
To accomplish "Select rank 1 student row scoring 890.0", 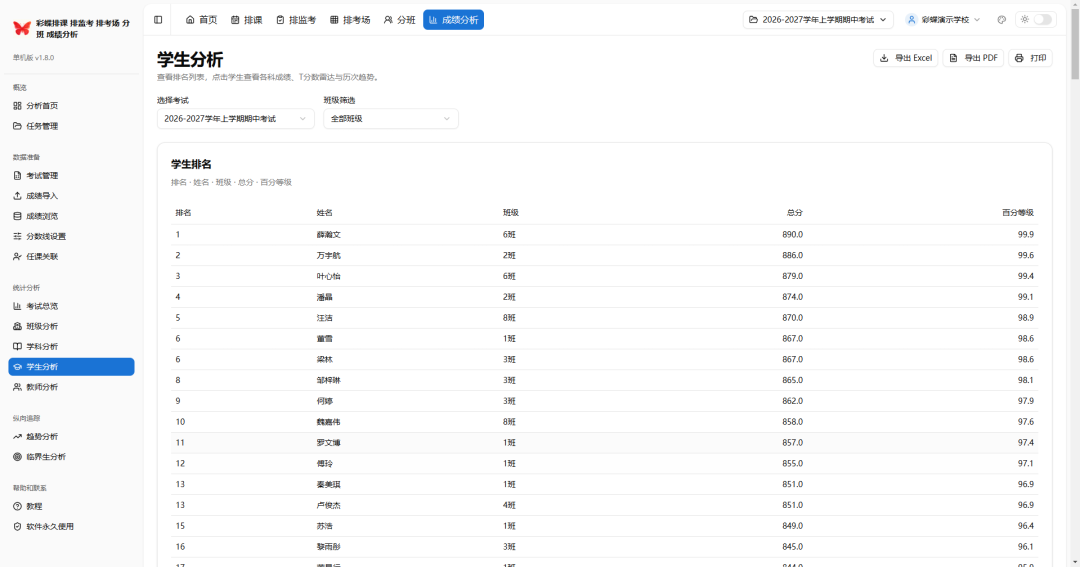I will pyautogui.click(x=604, y=235).
